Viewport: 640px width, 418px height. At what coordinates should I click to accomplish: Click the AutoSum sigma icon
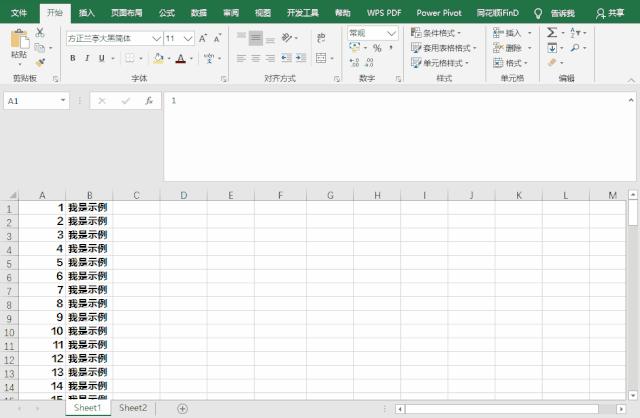click(x=552, y=33)
